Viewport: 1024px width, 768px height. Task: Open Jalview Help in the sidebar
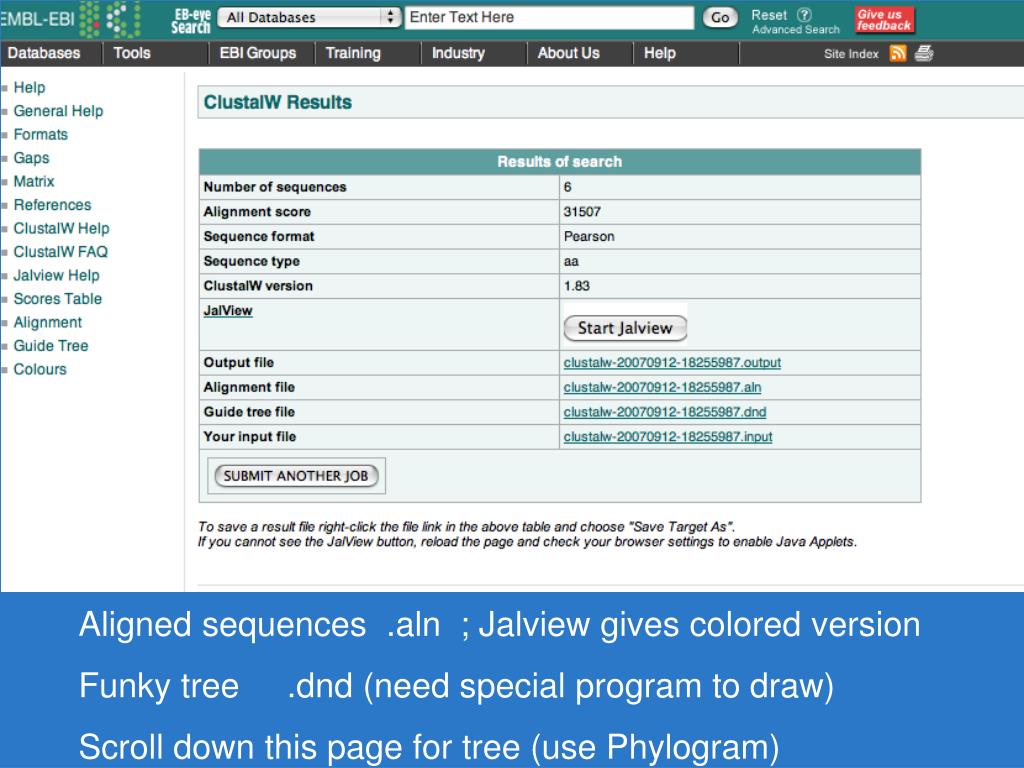coord(56,276)
